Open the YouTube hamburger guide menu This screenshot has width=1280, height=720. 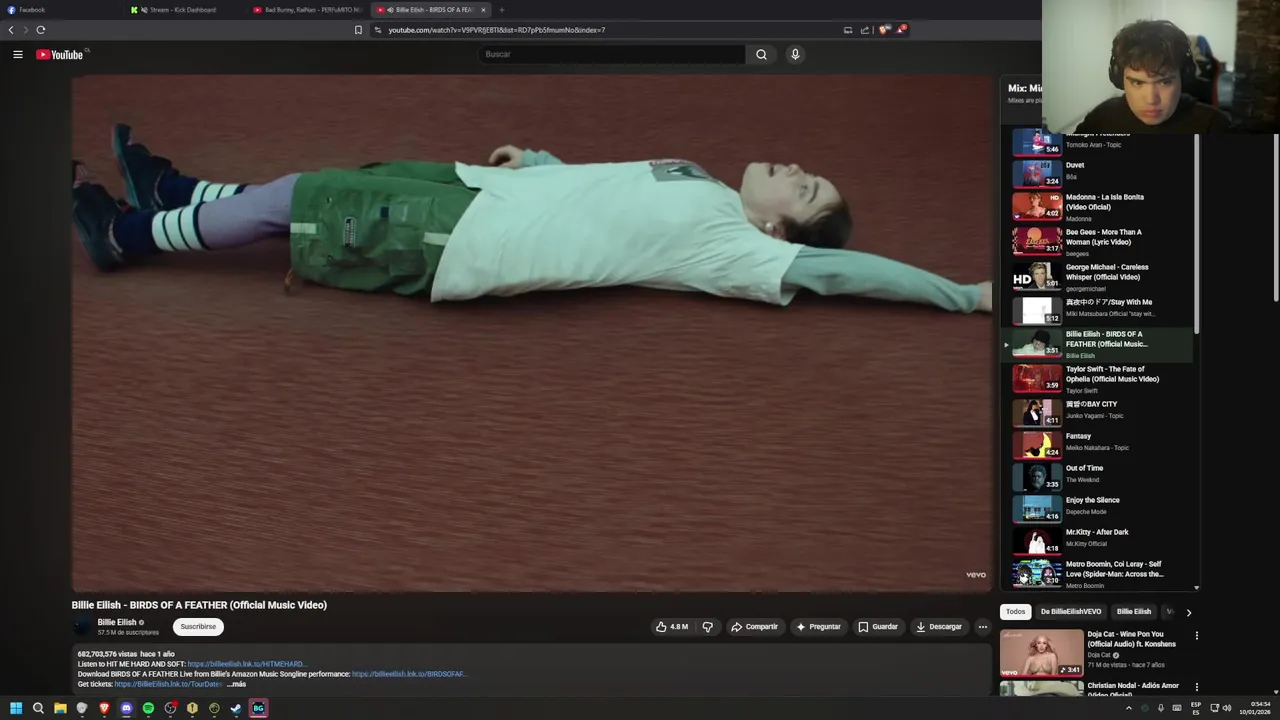tap(18, 54)
